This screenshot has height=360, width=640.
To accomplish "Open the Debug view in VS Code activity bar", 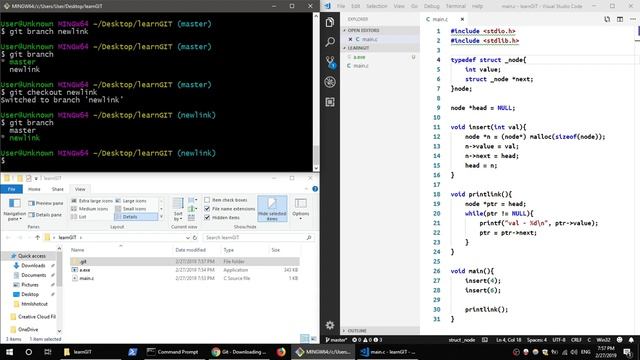I will [330, 82].
